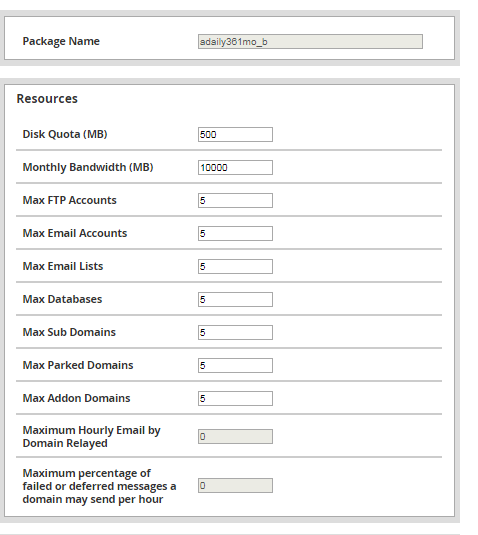Click the Package Name text field
This screenshot has width=478, height=535.
tap(310, 42)
